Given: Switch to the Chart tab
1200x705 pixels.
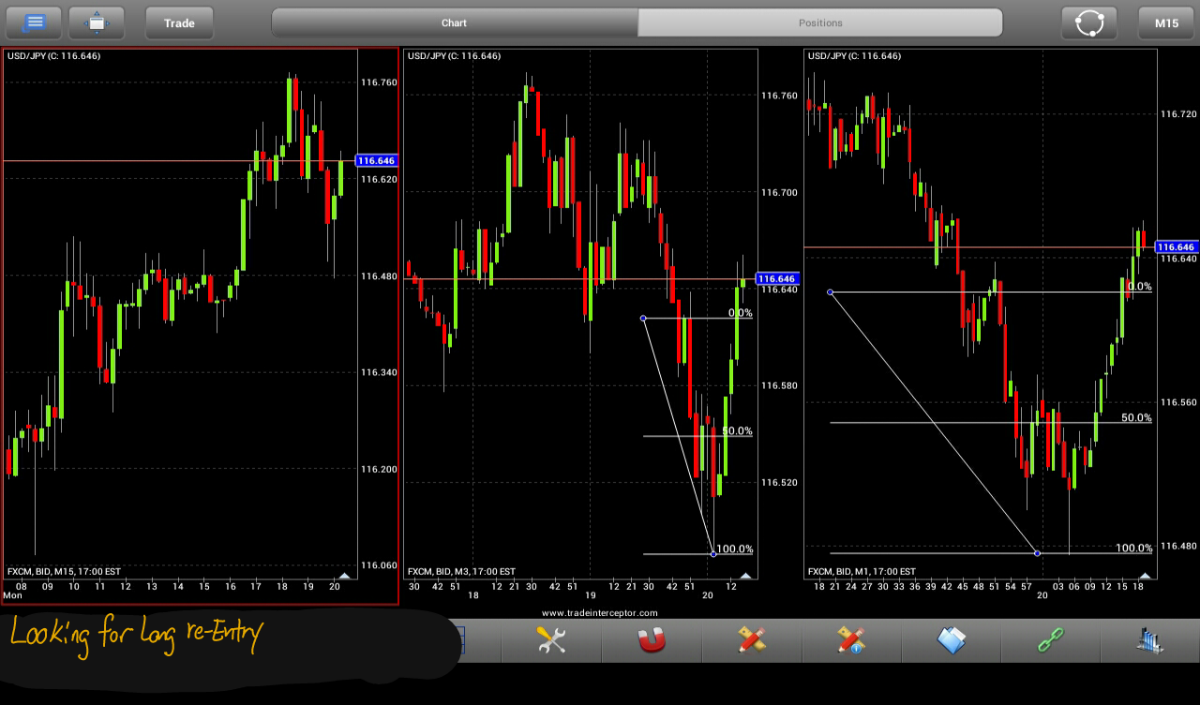Looking at the screenshot, I should tap(454, 22).
